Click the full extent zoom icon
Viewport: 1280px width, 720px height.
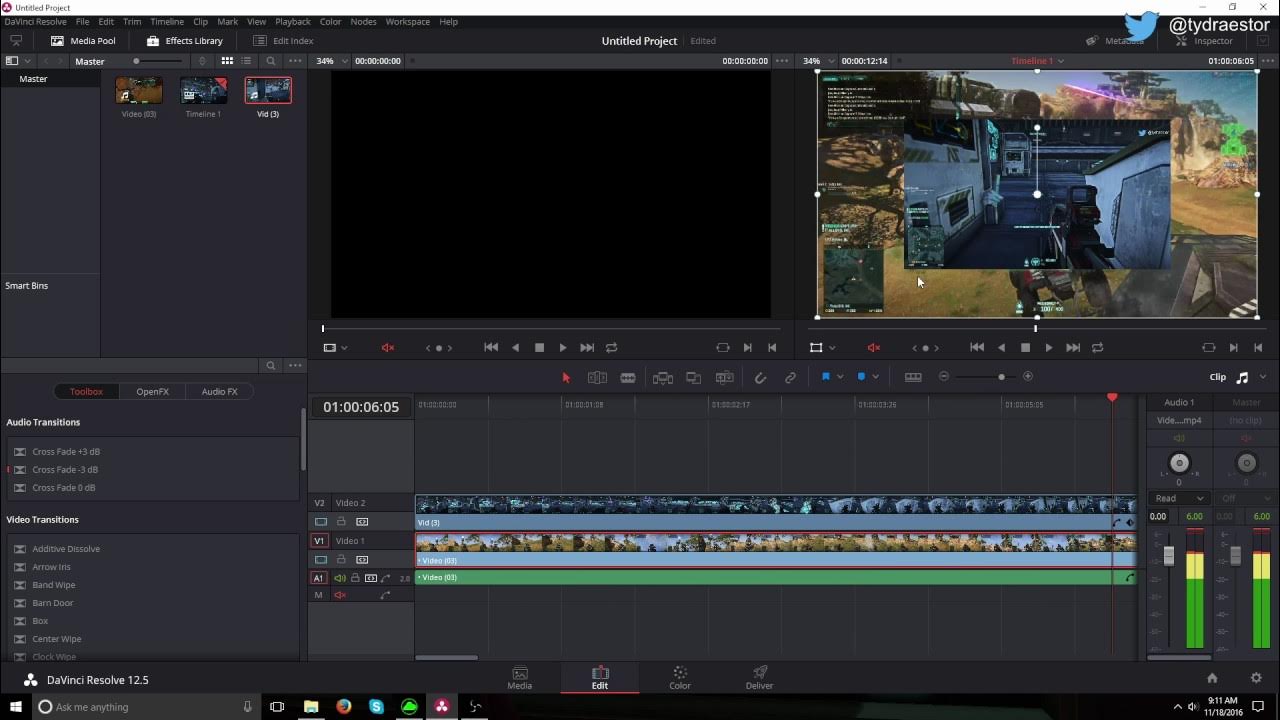(x=913, y=377)
